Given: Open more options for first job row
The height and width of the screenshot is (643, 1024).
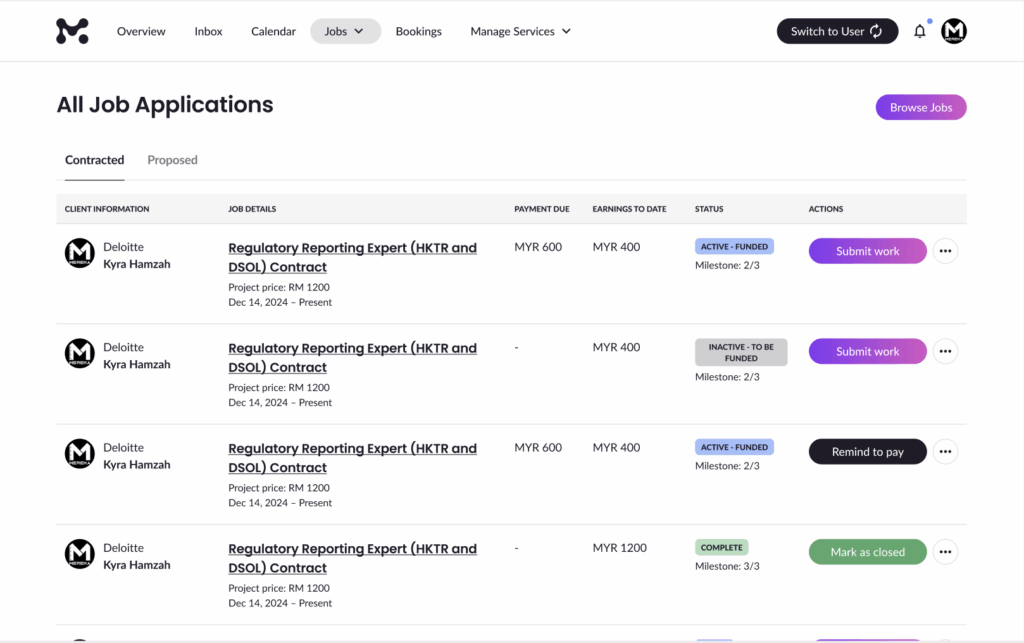Looking at the screenshot, I should 945,252.
